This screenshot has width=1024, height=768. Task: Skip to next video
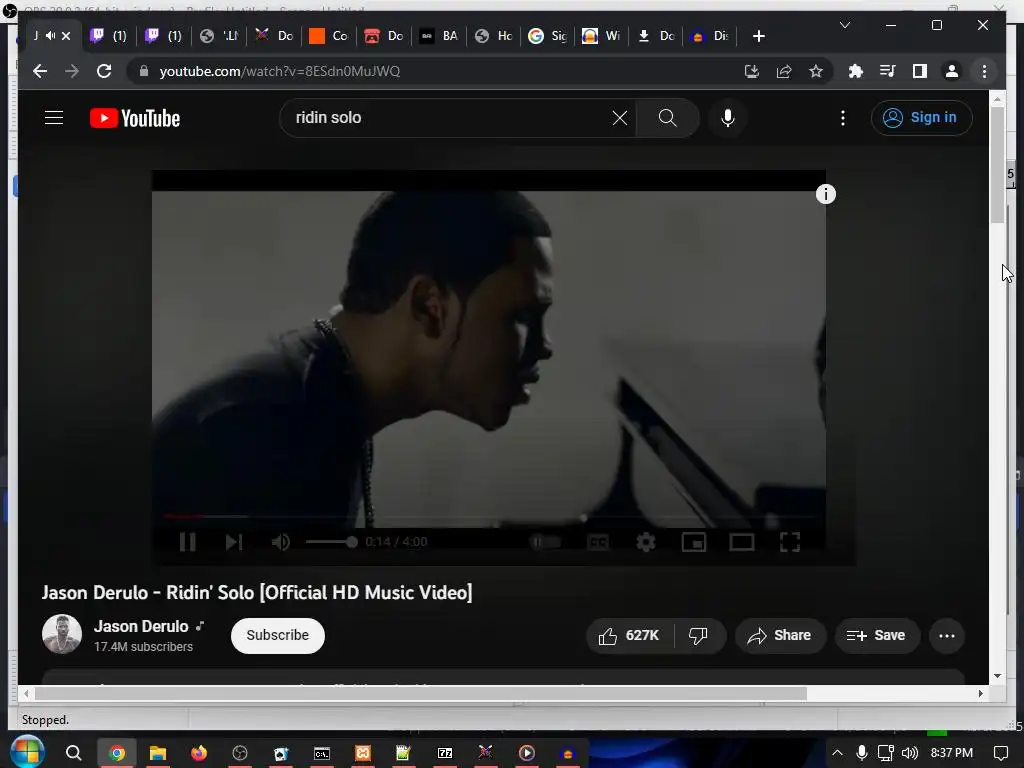(234, 541)
